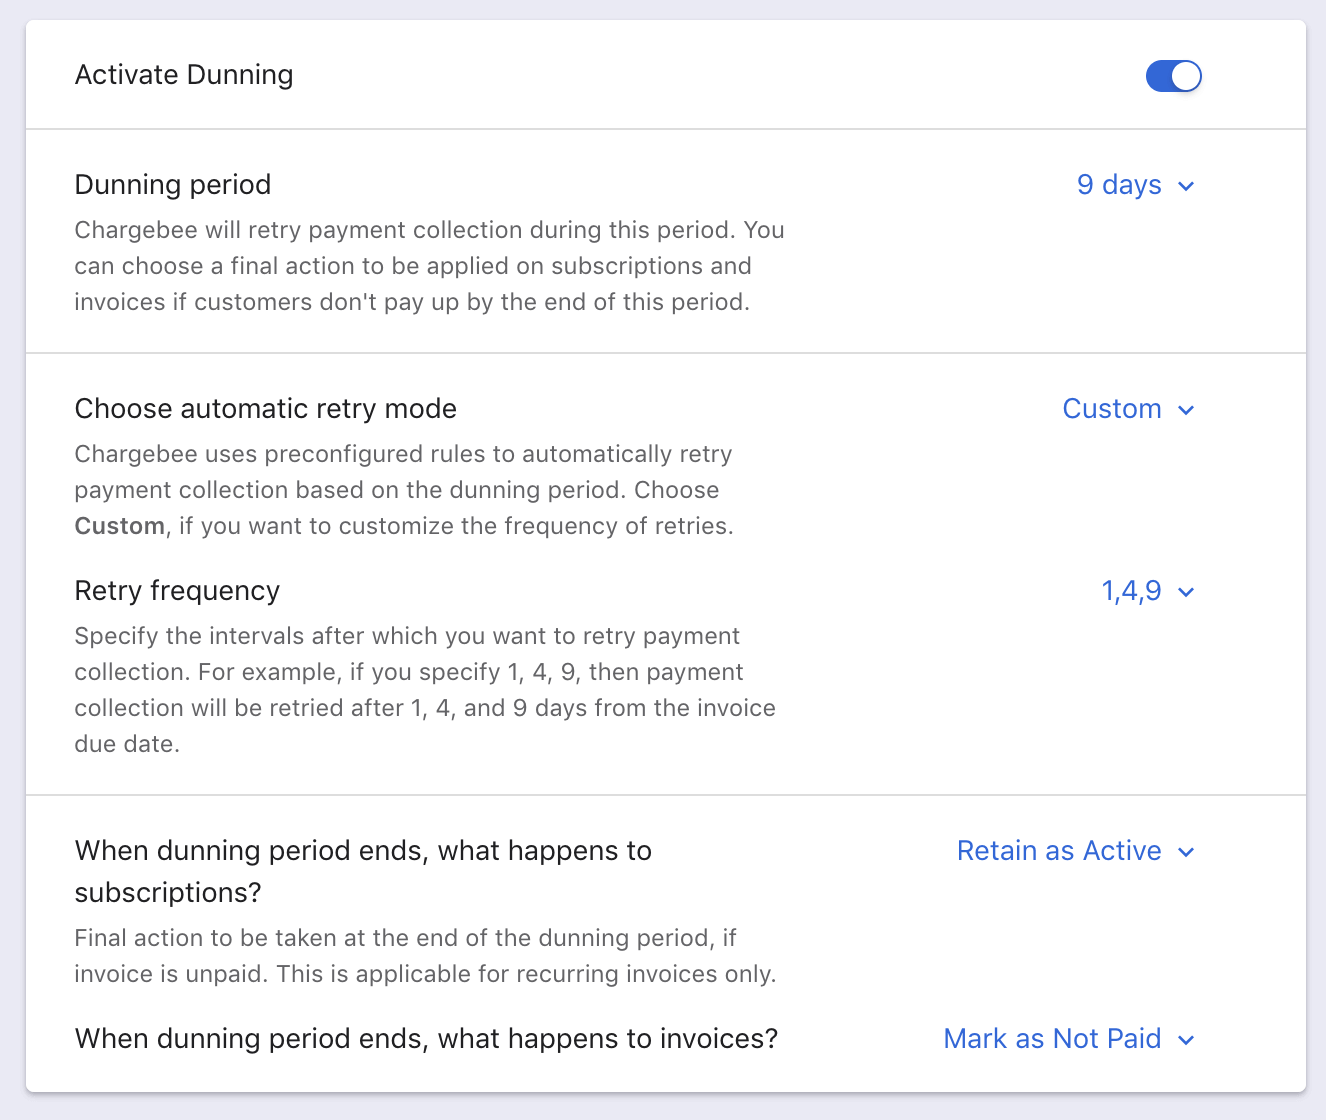Toggle the Activate Dunning switch
Screen dimensions: 1326x1120
pyautogui.click(x=1173, y=76)
